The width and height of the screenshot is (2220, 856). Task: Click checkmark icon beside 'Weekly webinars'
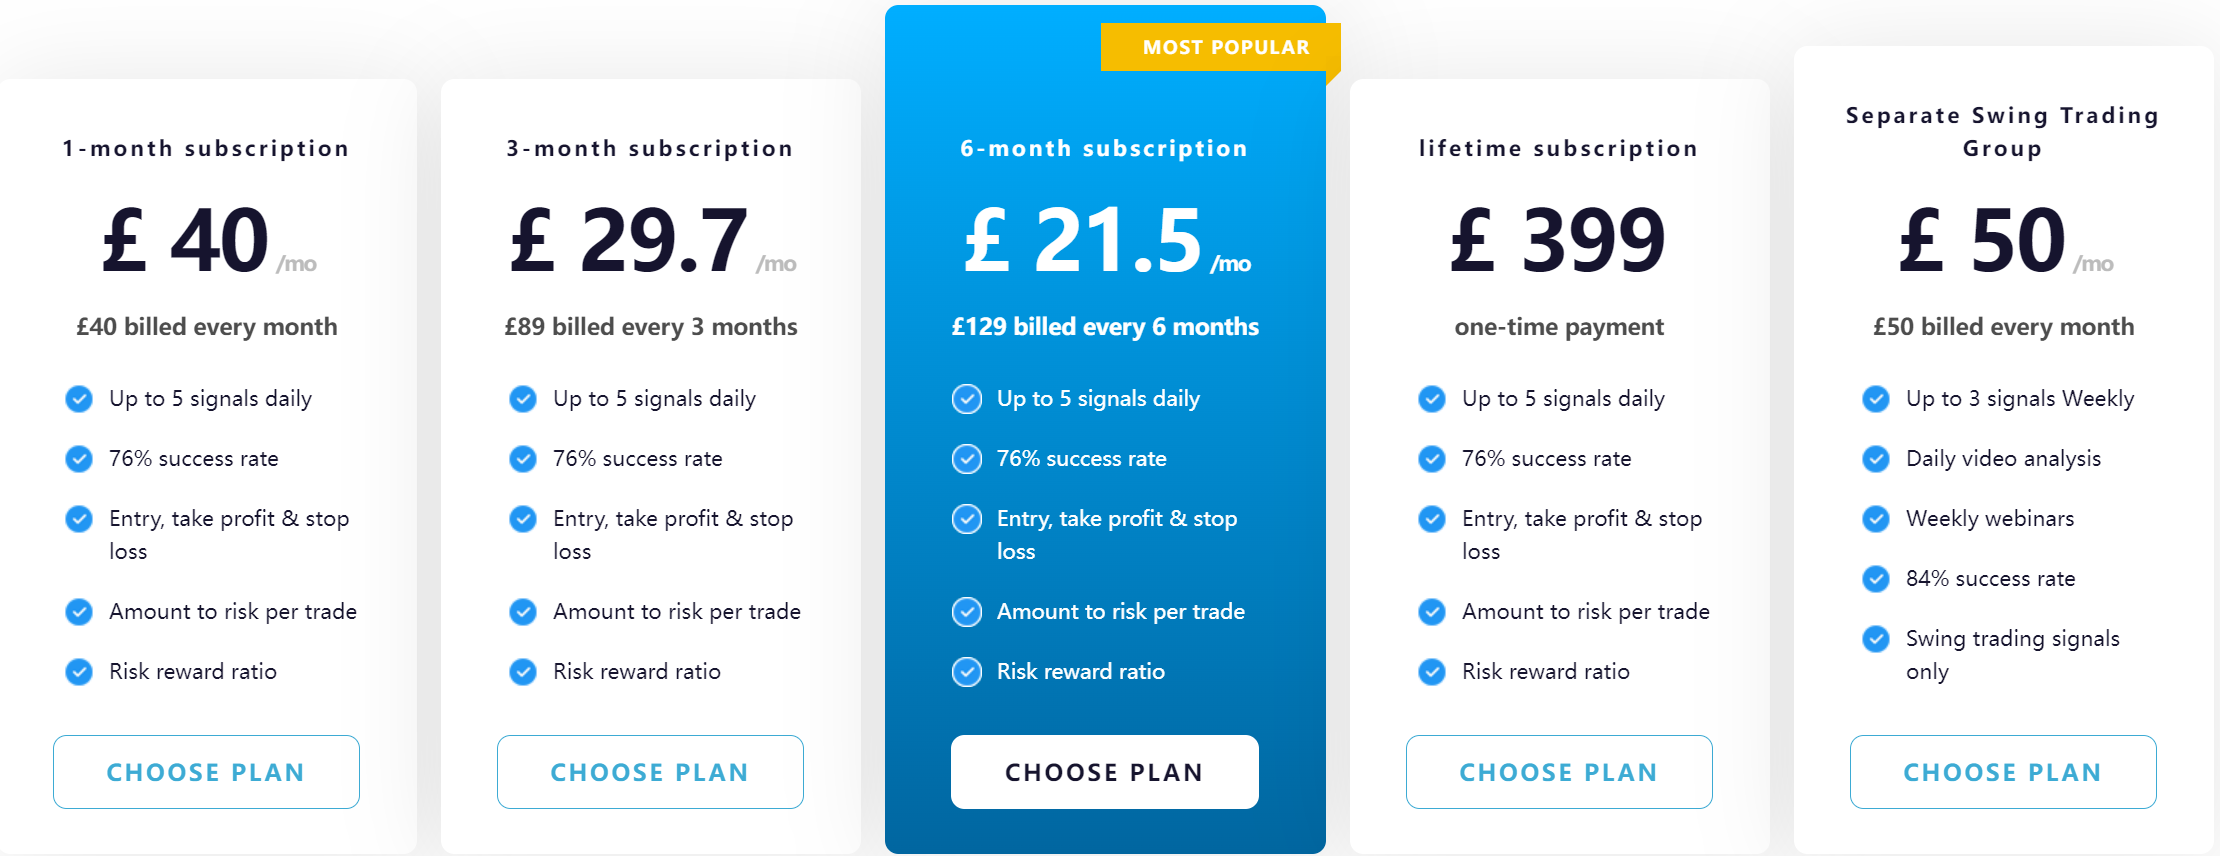pyautogui.click(x=1876, y=519)
